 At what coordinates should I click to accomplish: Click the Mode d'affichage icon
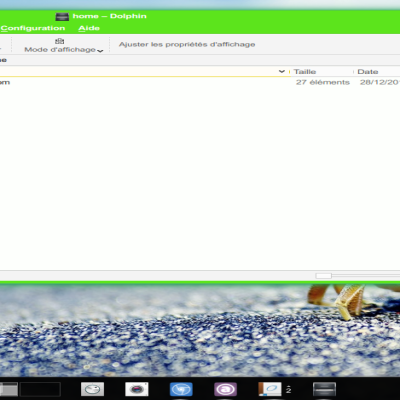[60, 41]
